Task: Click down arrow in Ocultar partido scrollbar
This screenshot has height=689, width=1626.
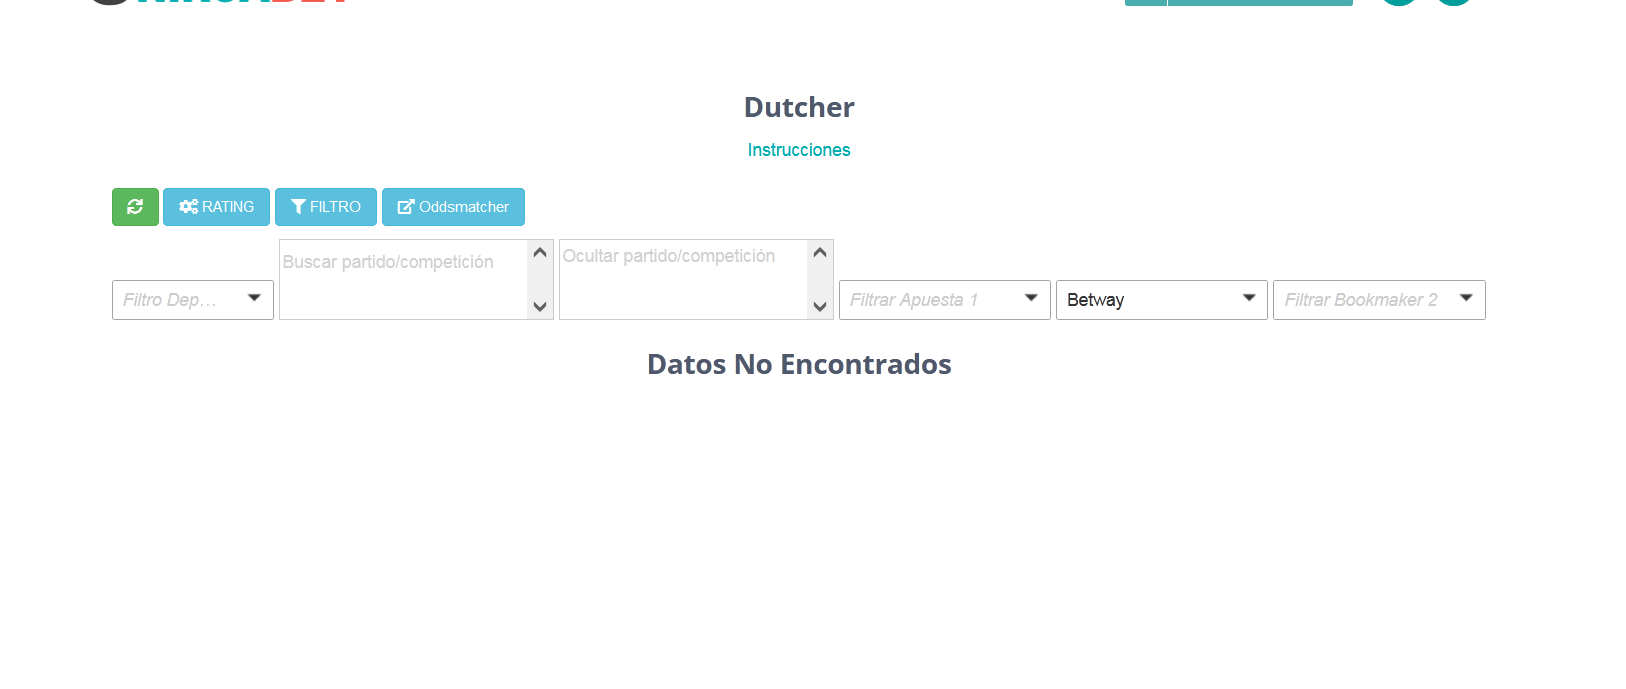Action: (x=820, y=307)
